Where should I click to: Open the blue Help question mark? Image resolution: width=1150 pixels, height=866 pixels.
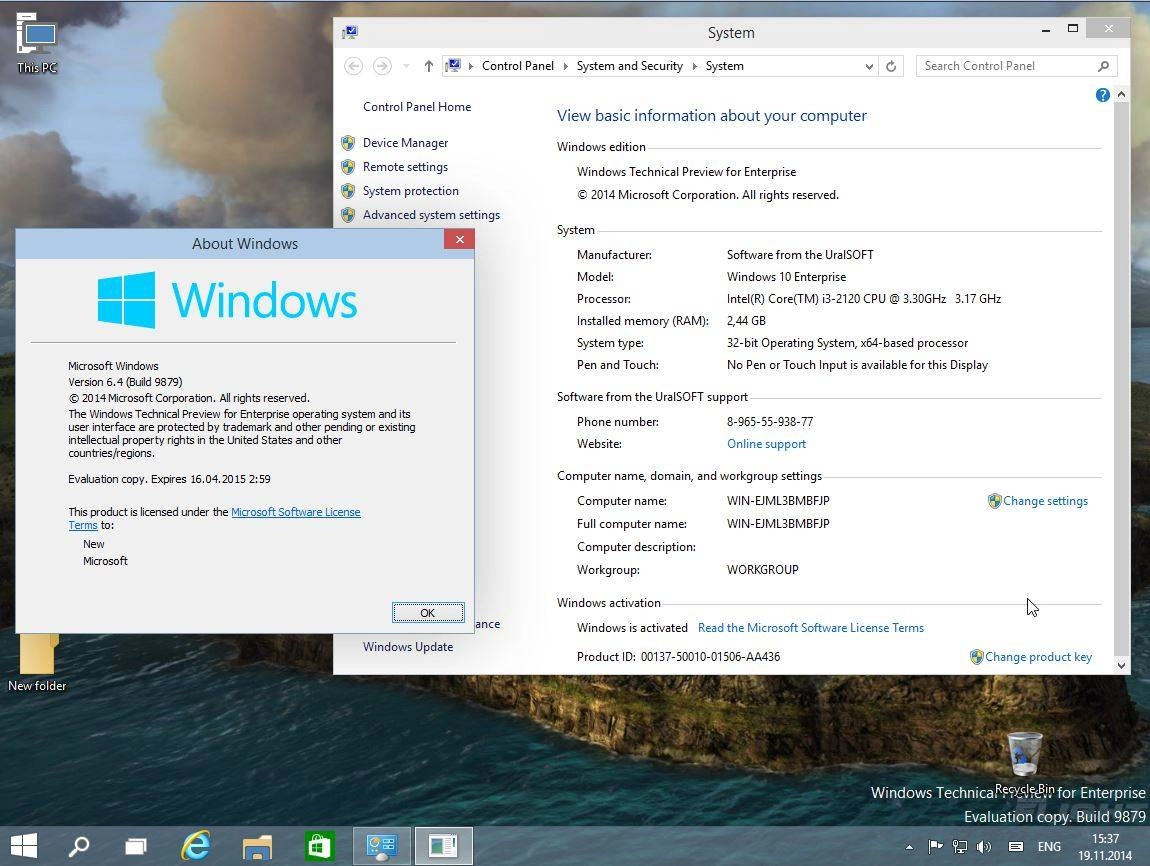tap(1102, 95)
